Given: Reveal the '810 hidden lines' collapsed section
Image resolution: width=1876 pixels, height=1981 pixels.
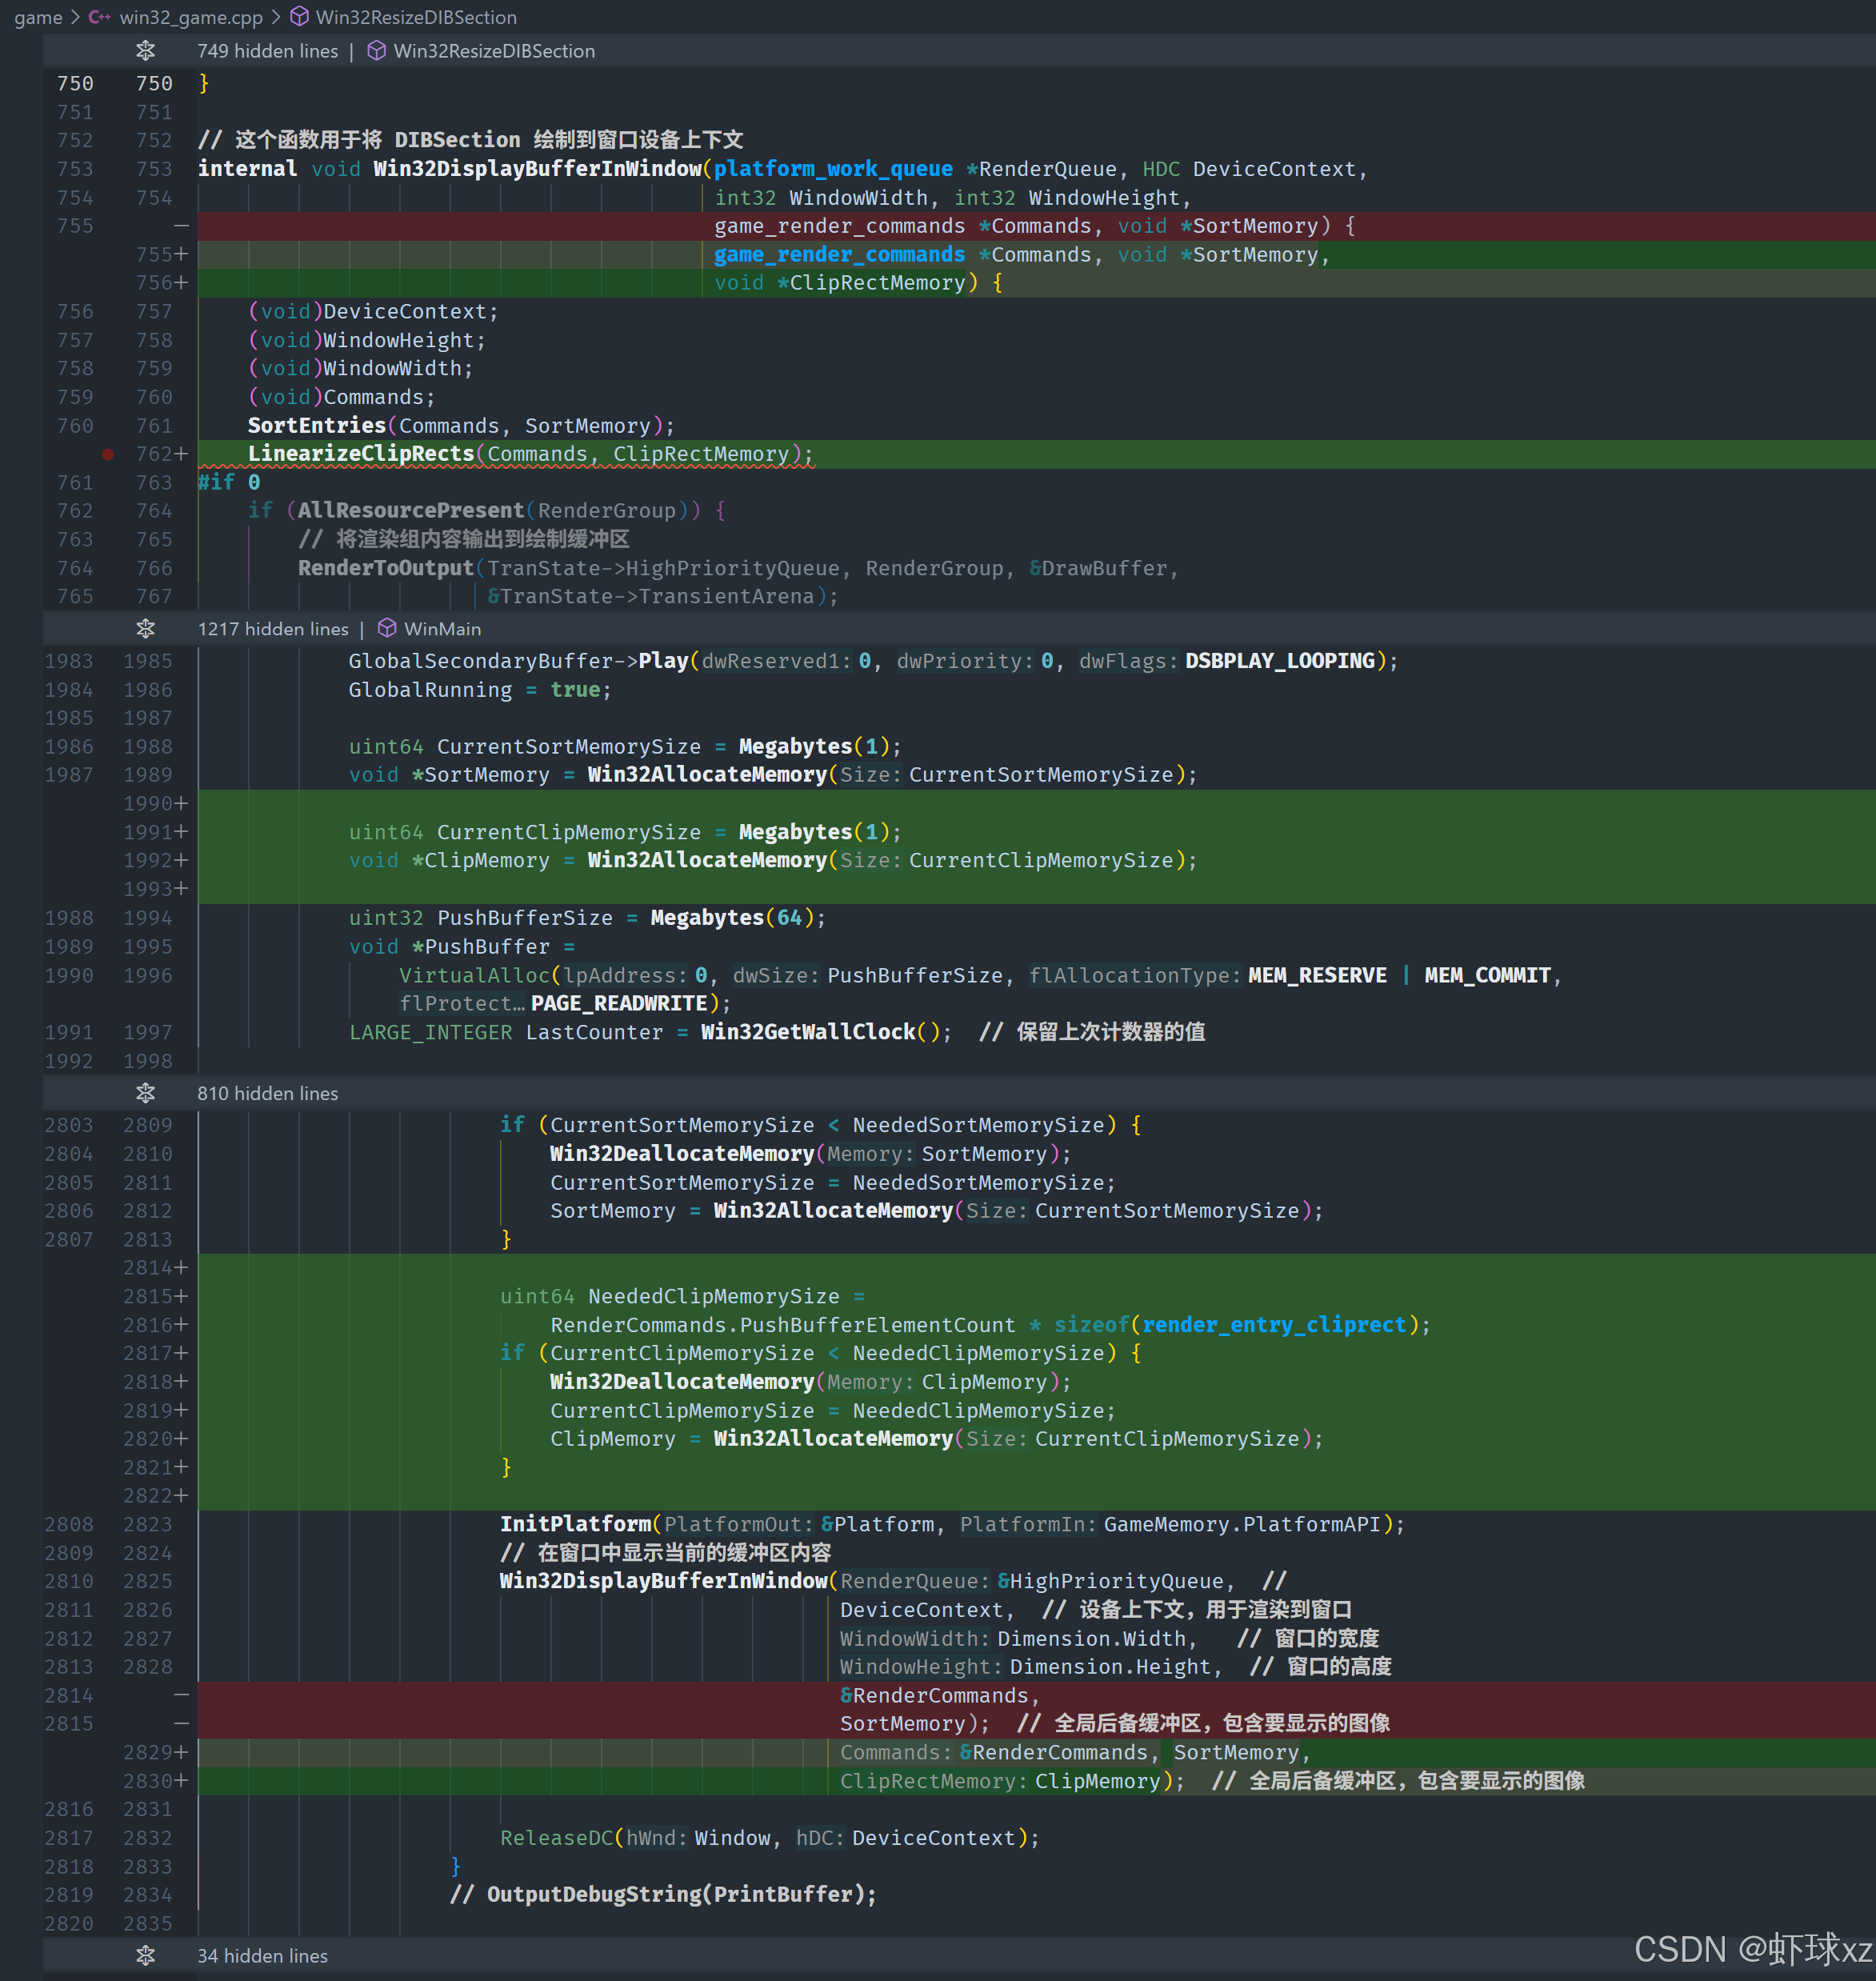Looking at the screenshot, I should click(x=267, y=1093).
